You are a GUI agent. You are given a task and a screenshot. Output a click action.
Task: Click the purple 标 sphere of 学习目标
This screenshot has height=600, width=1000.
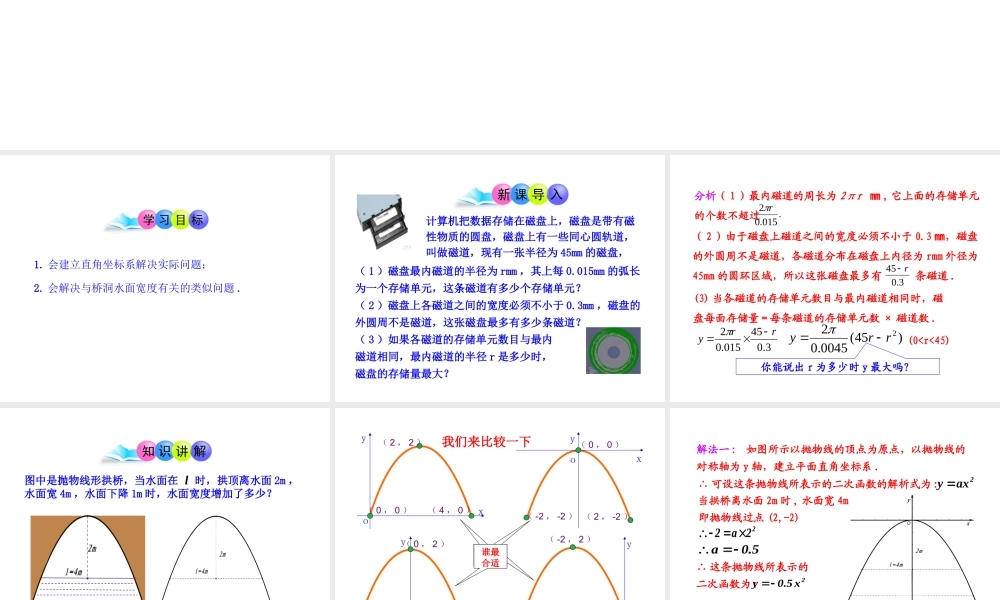200,219
